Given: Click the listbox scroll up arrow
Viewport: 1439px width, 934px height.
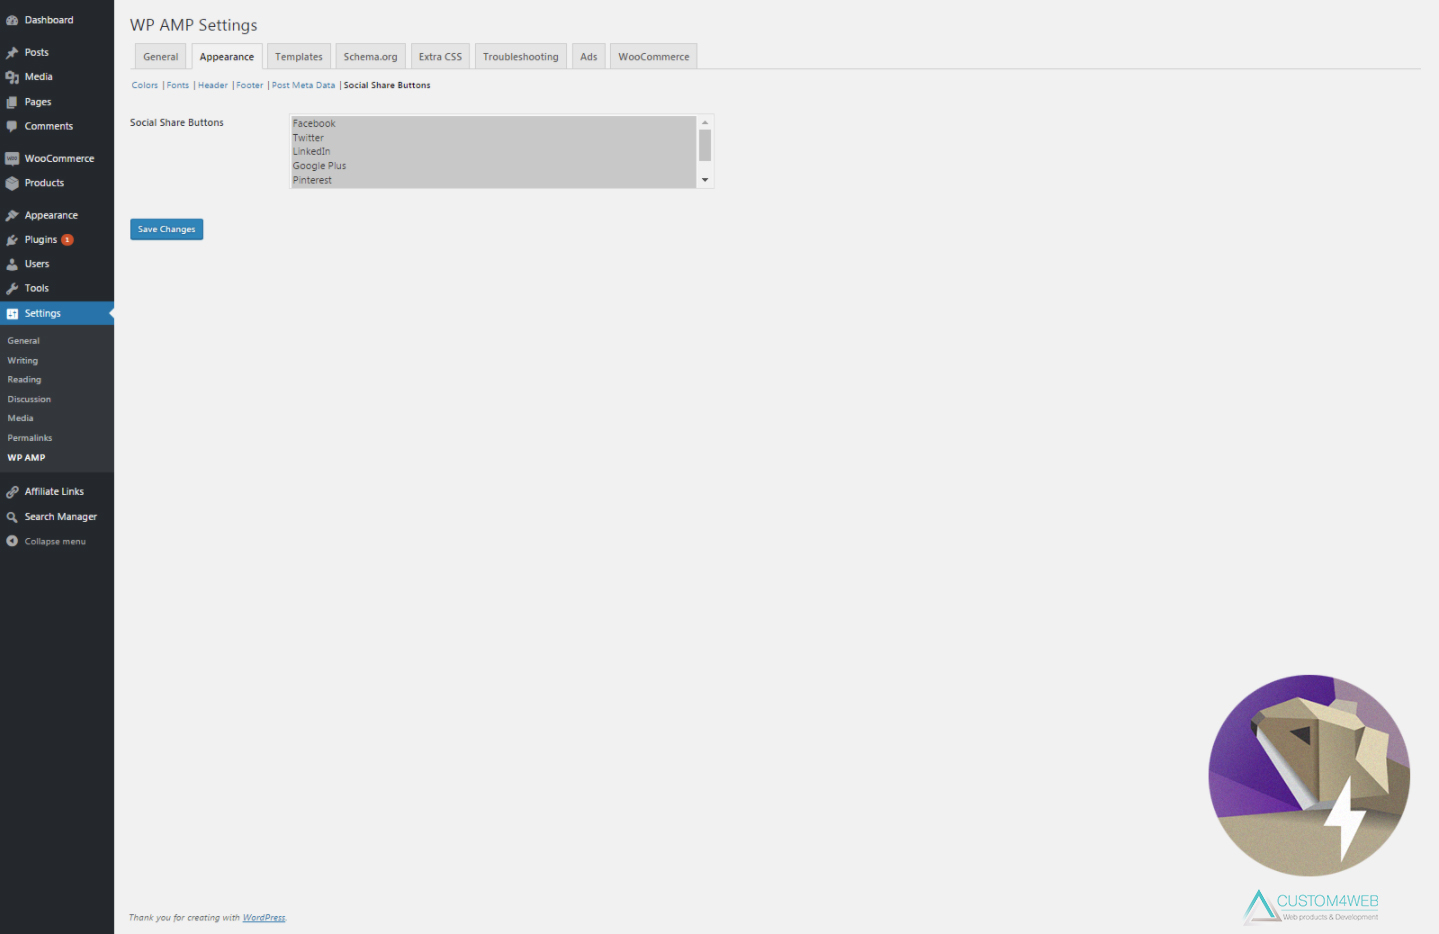Looking at the screenshot, I should [x=705, y=122].
